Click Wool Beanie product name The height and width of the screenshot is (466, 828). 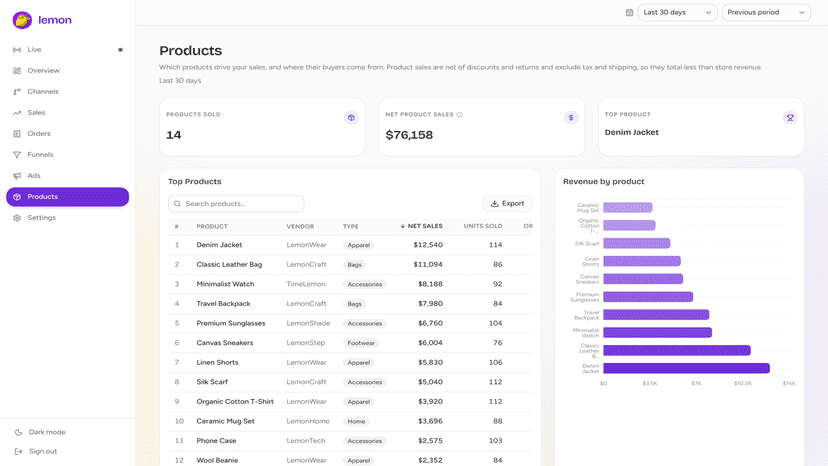[217, 460]
